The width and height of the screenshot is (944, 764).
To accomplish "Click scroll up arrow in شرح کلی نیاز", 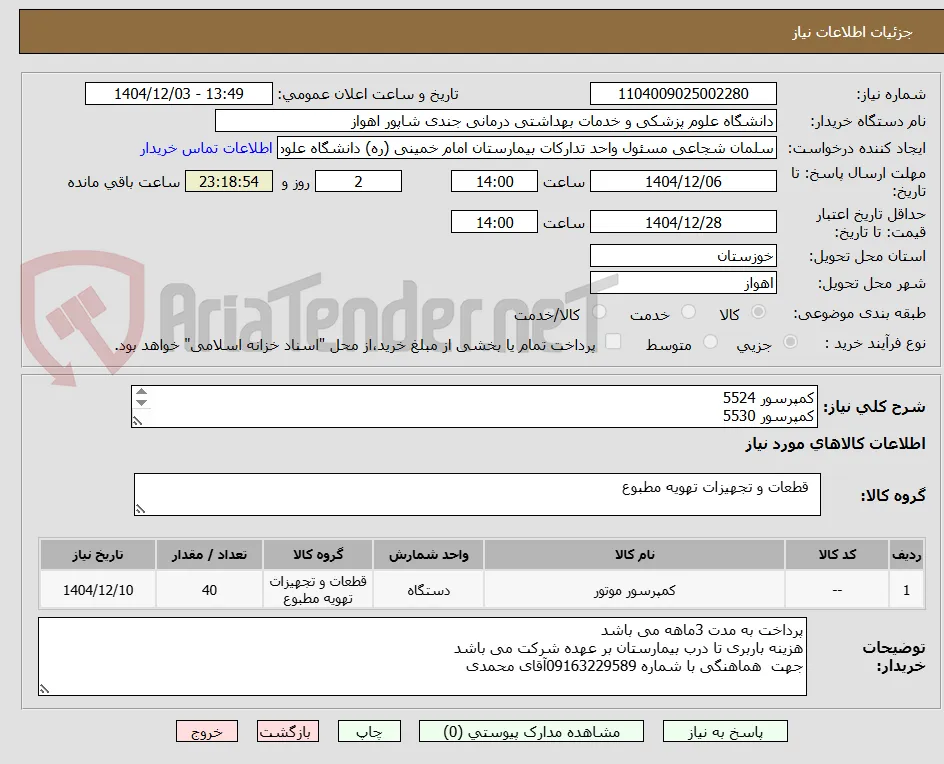I will [x=141, y=392].
